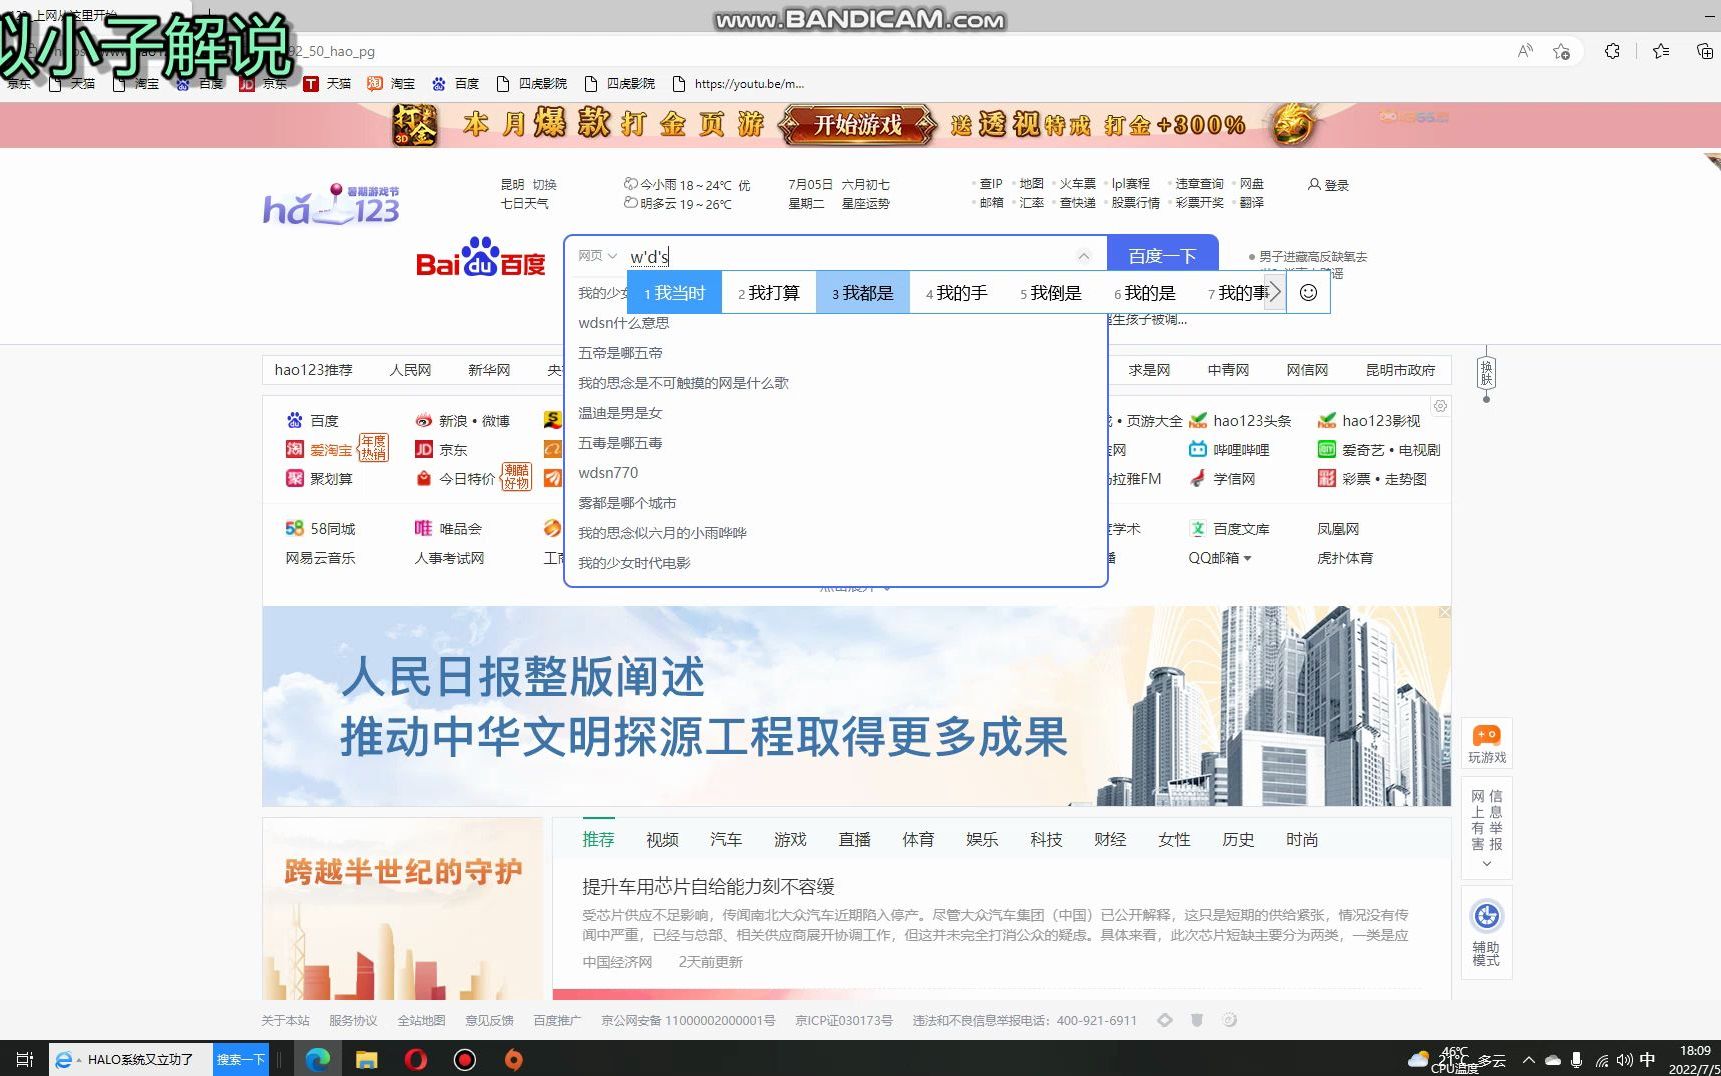
Task: Open the 哔哩哔哩 site link
Action: (x=1229, y=450)
